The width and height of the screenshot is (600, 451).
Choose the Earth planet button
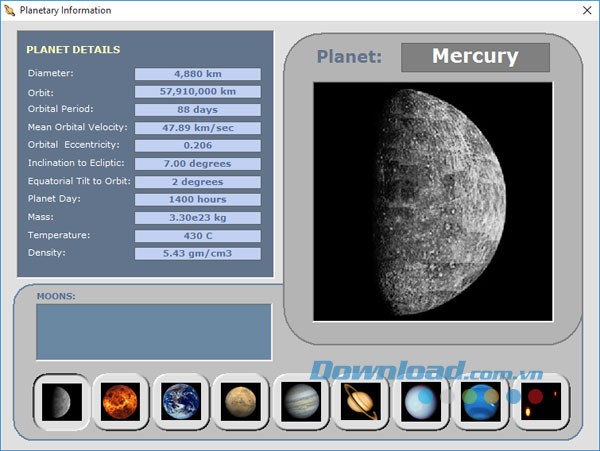(181, 402)
